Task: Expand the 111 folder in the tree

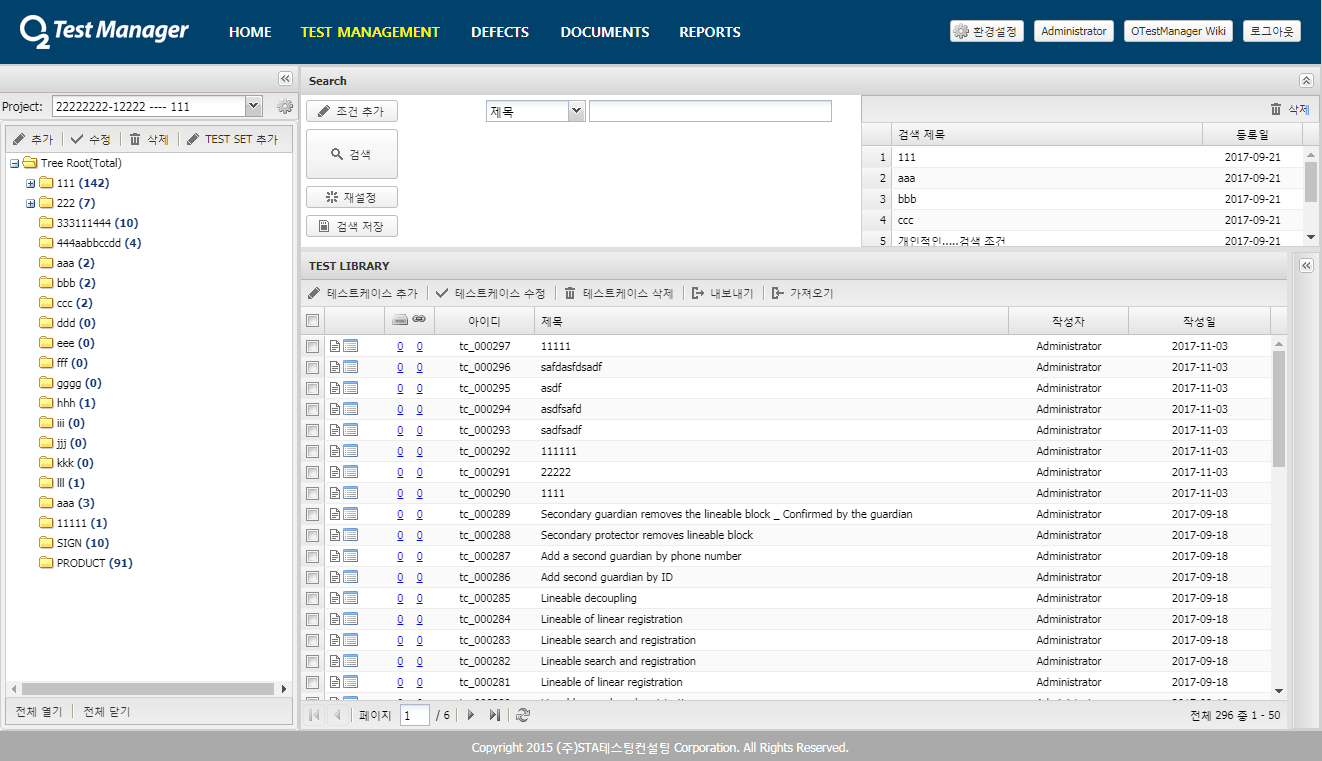Action: 30,183
